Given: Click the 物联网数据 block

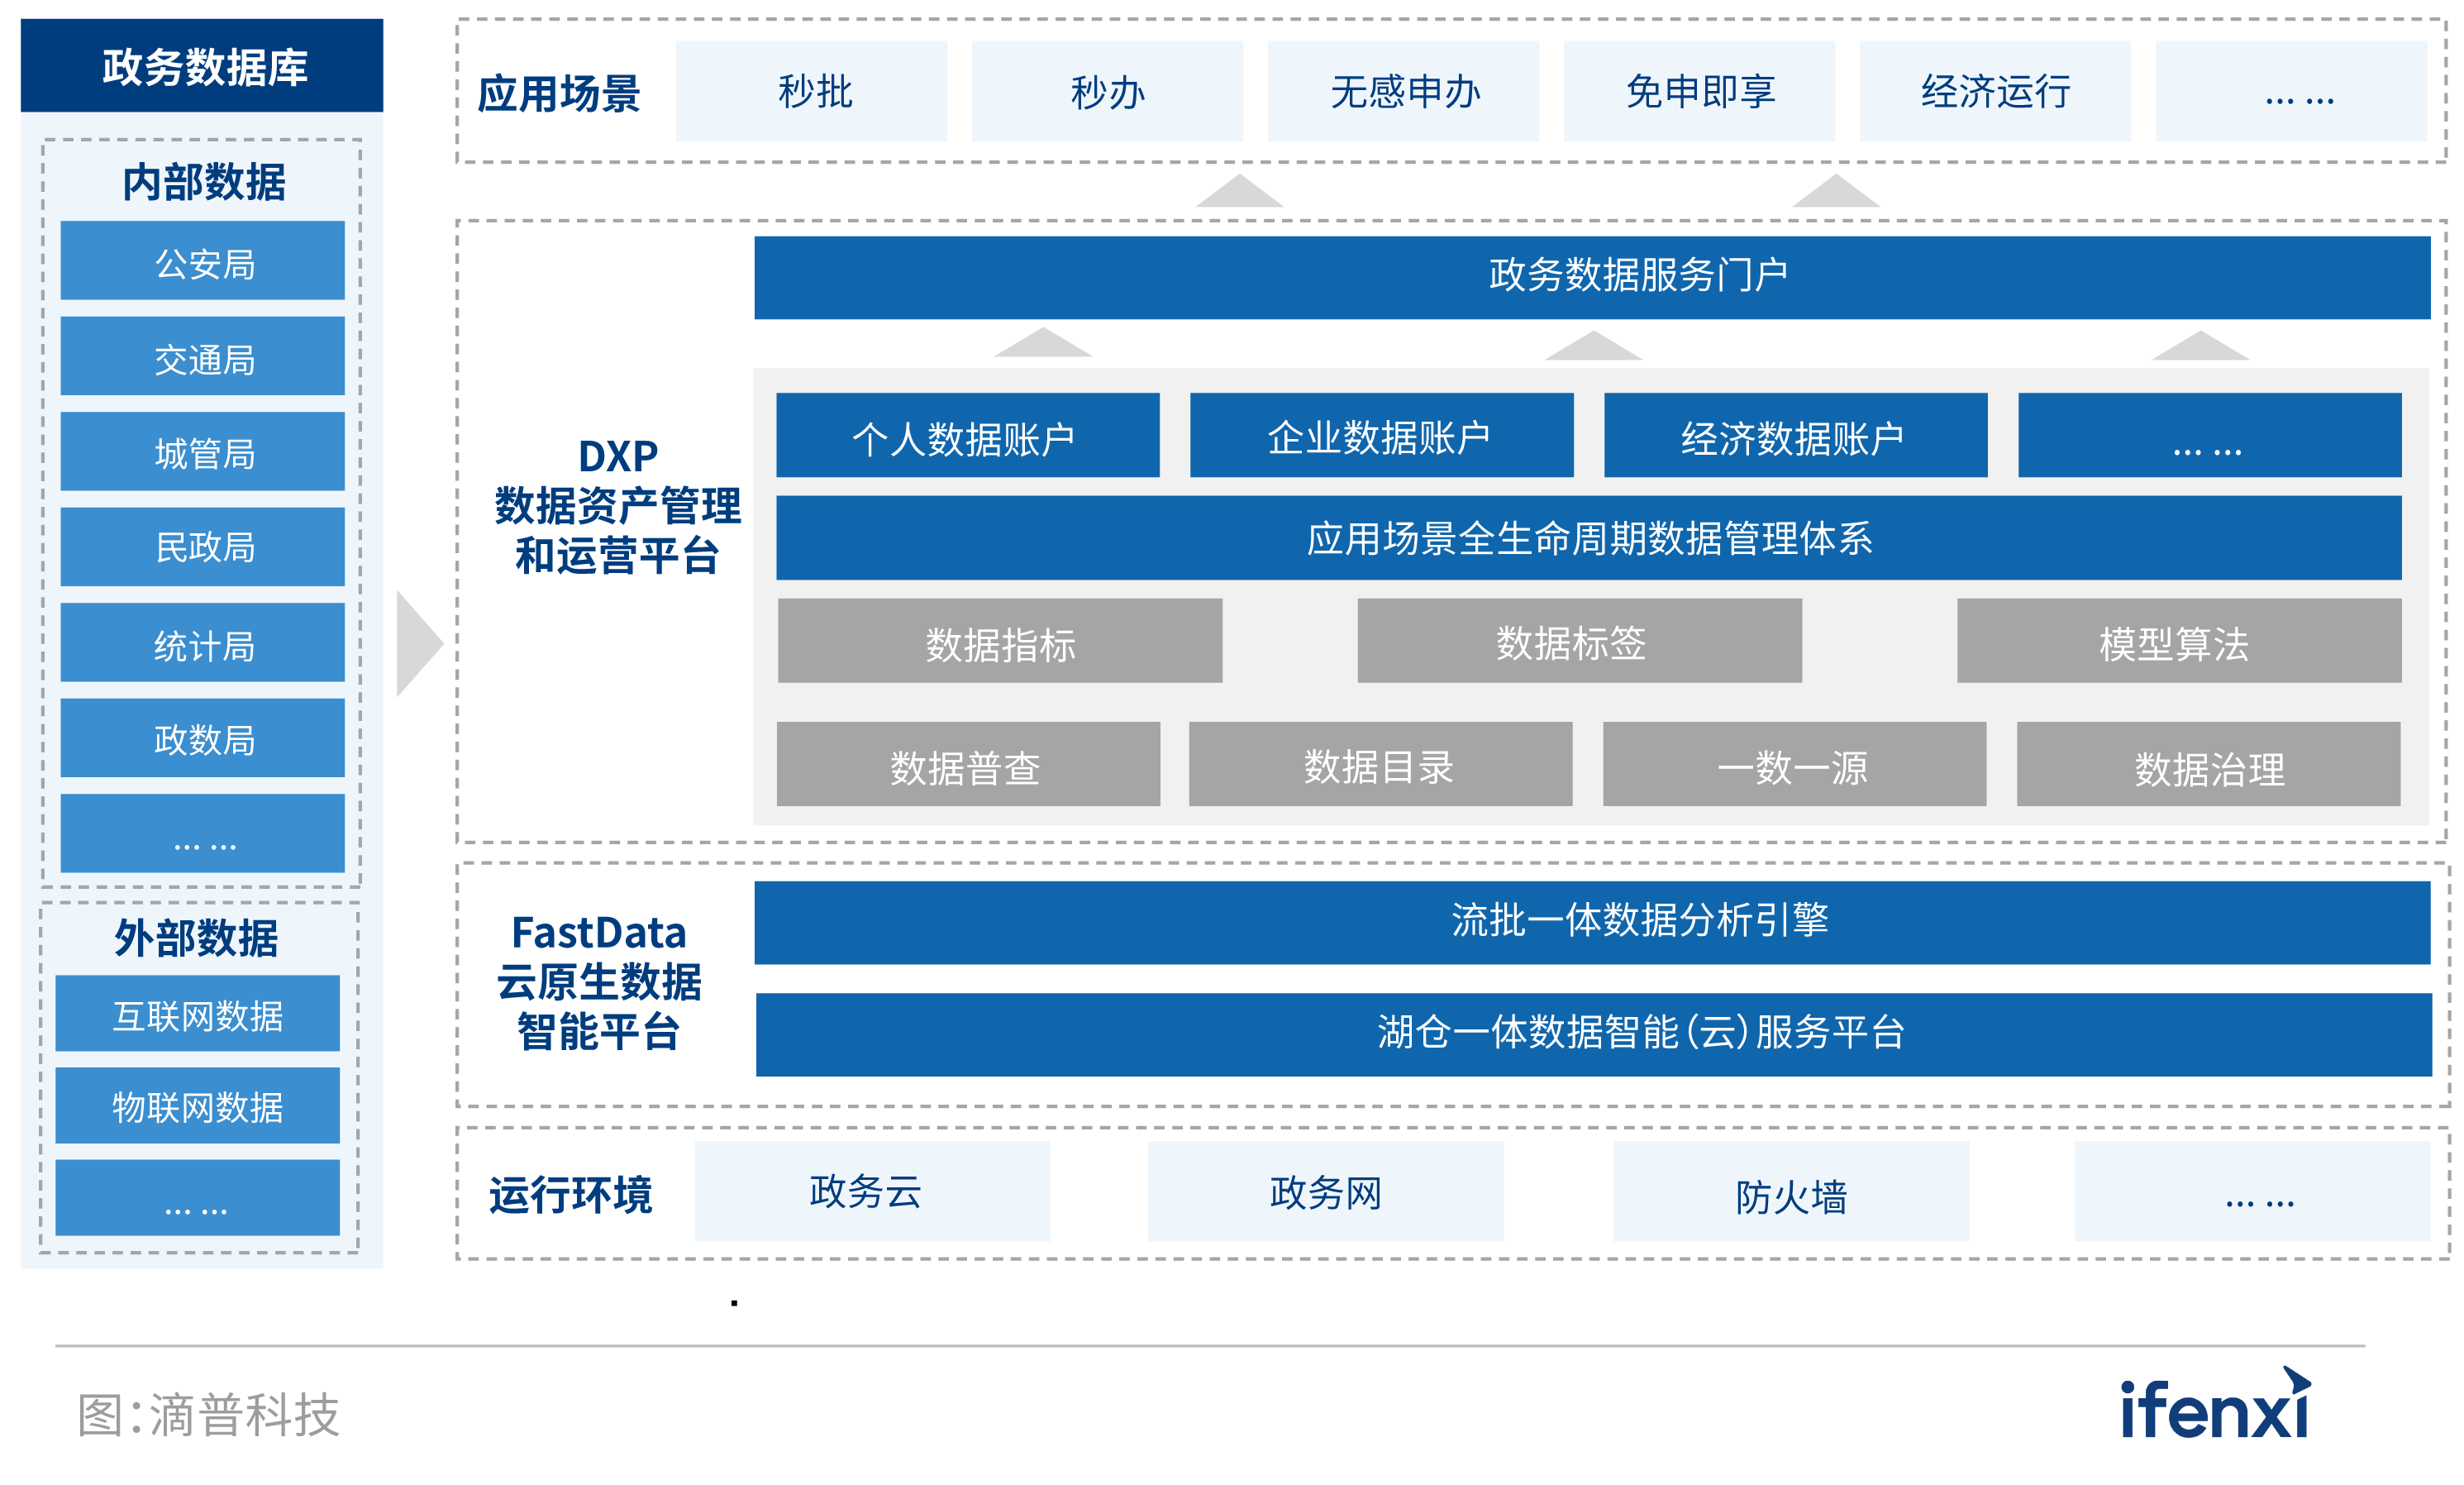Looking at the screenshot, I should pyautogui.click(x=198, y=1106).
